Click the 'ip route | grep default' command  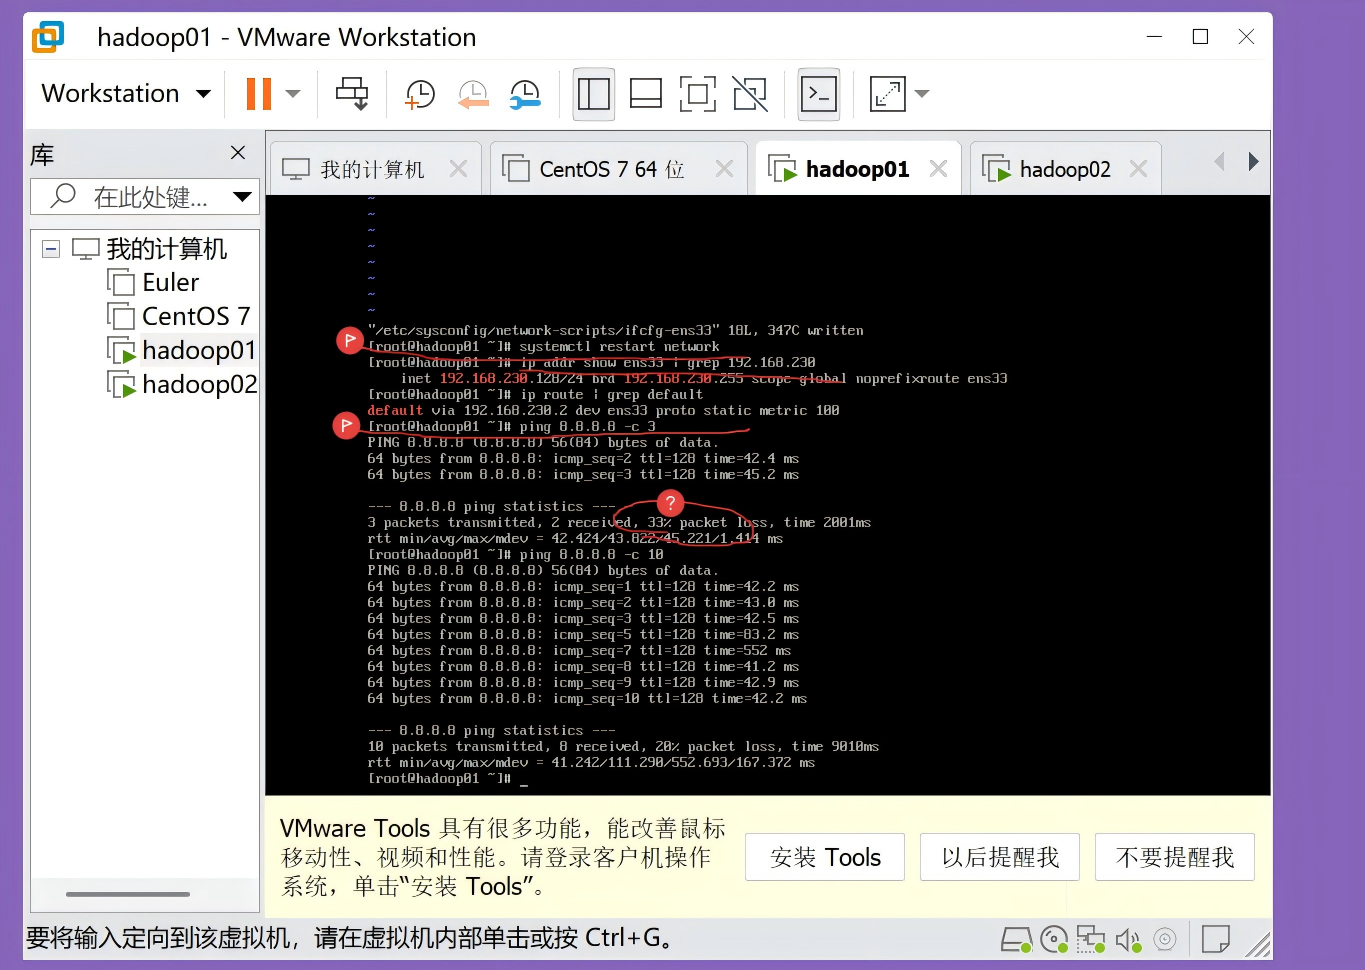tap(535, 394)
